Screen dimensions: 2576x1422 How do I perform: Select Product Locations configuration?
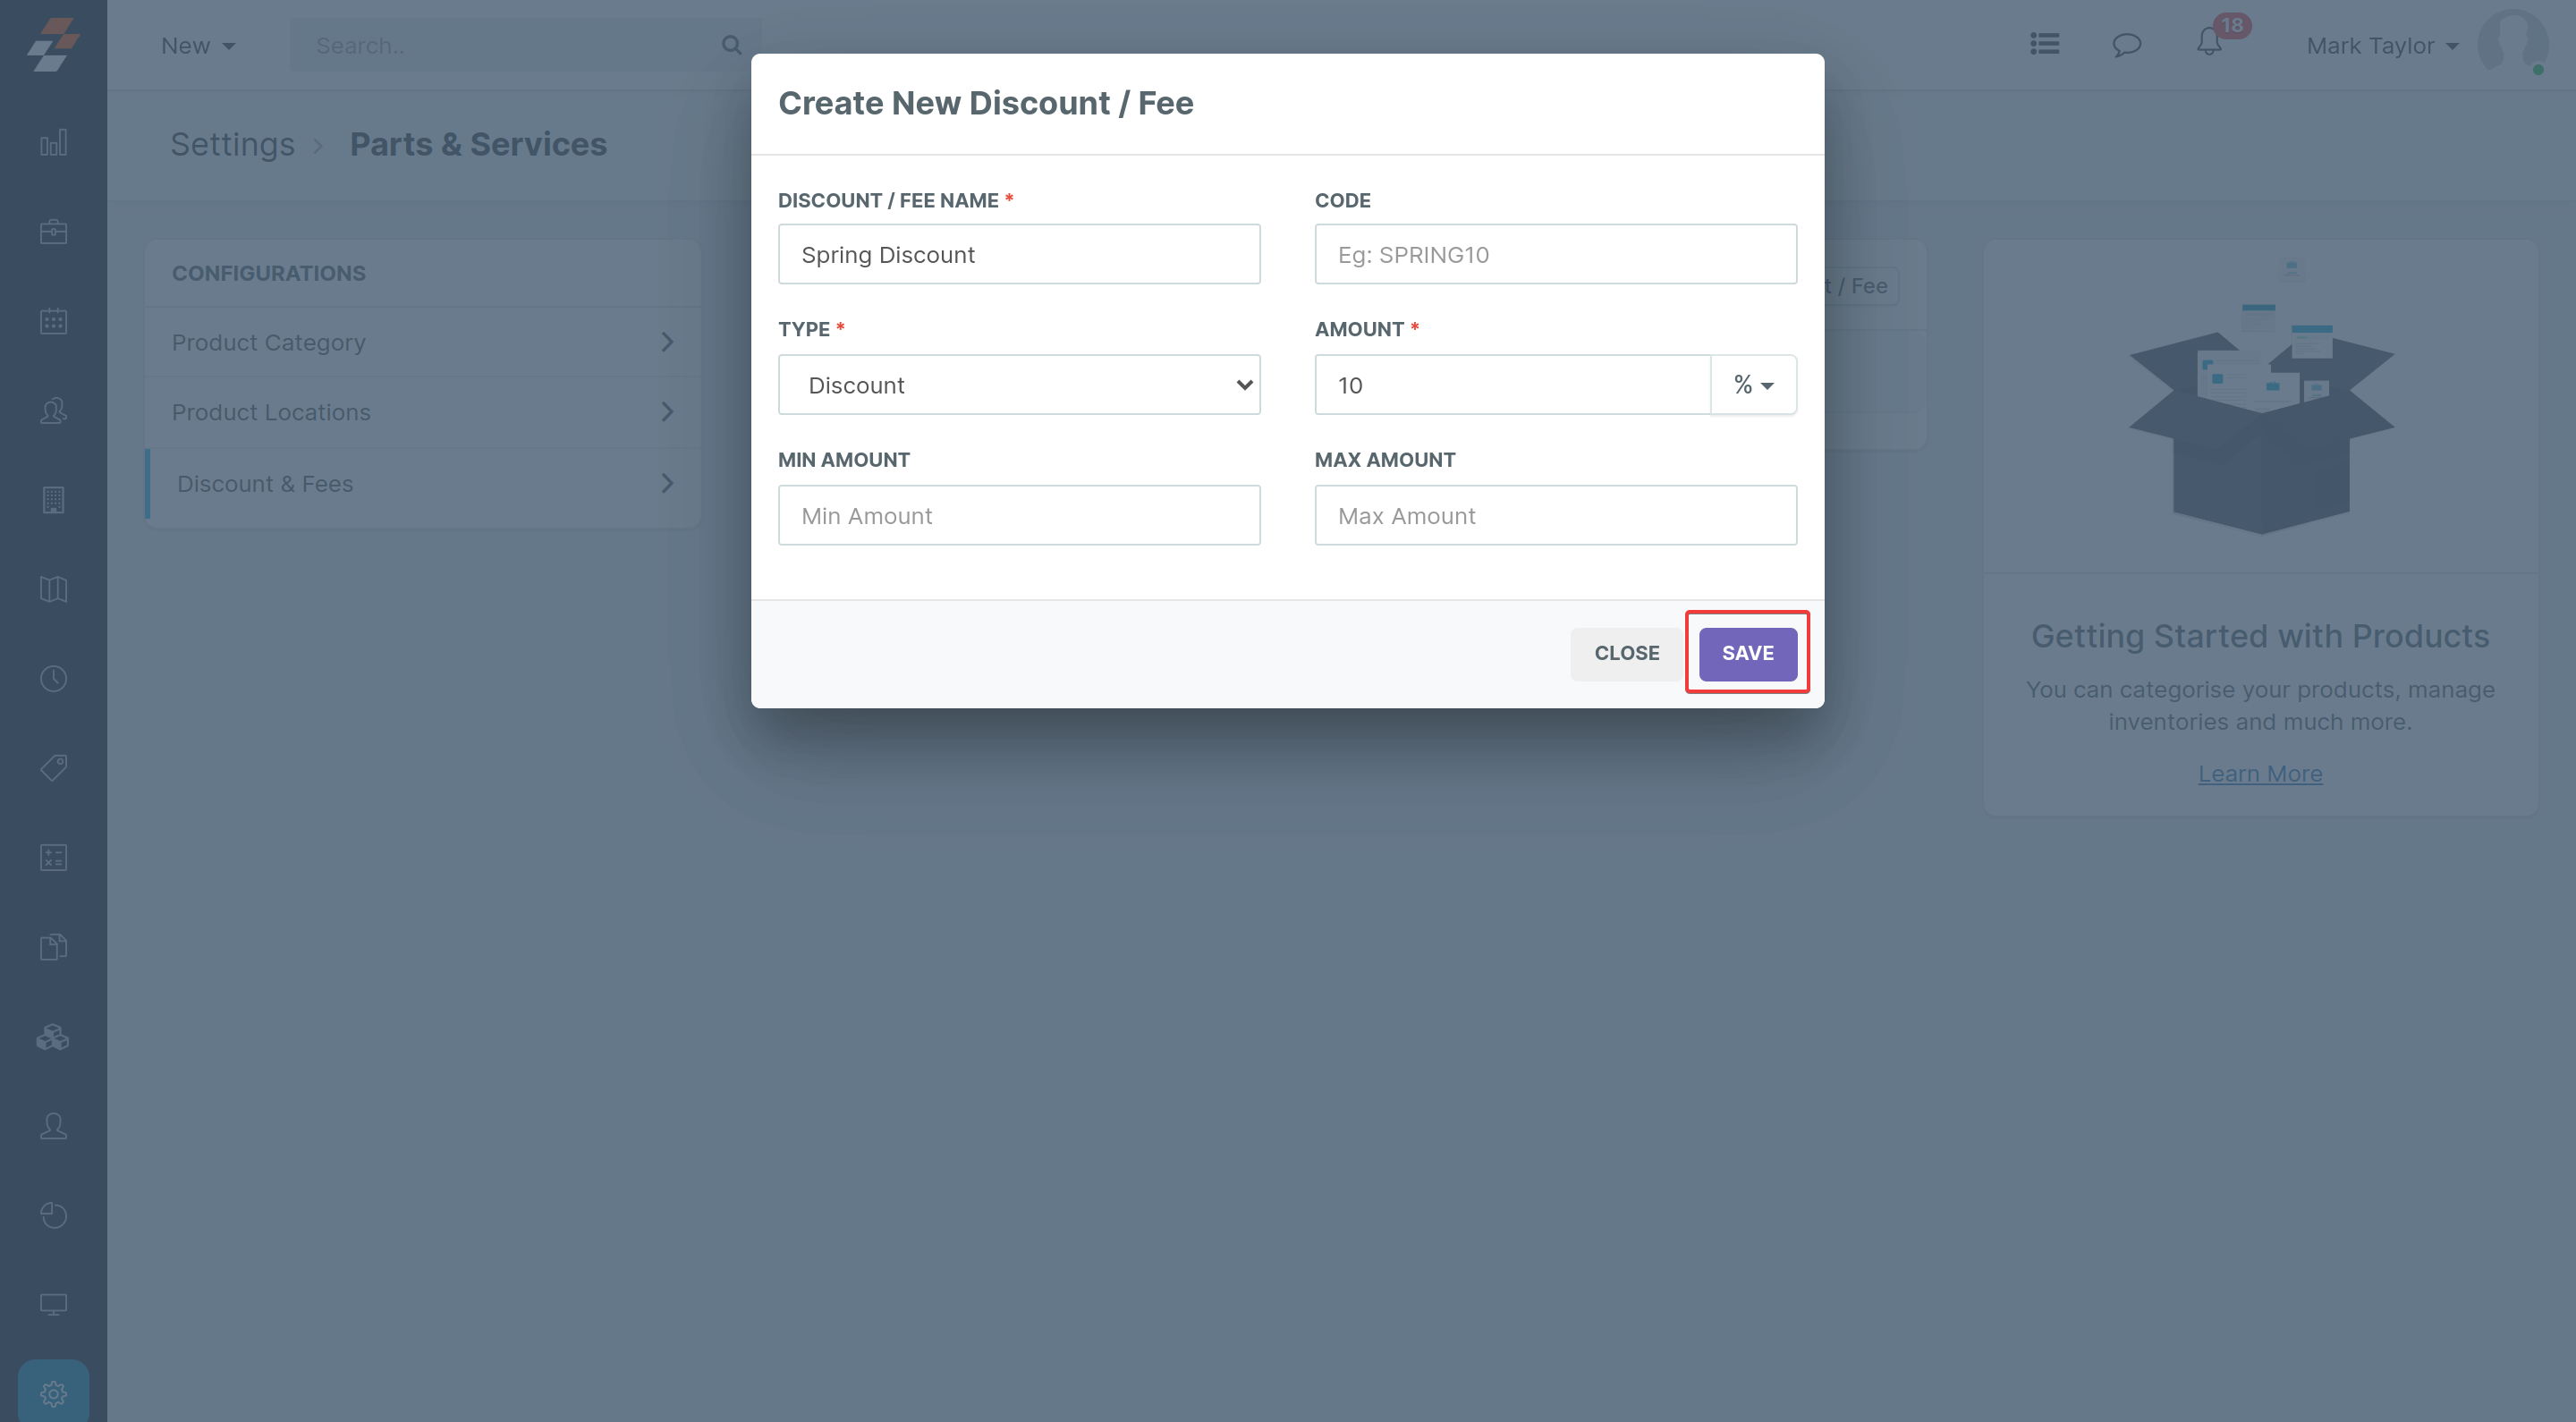tap(422, 412)
